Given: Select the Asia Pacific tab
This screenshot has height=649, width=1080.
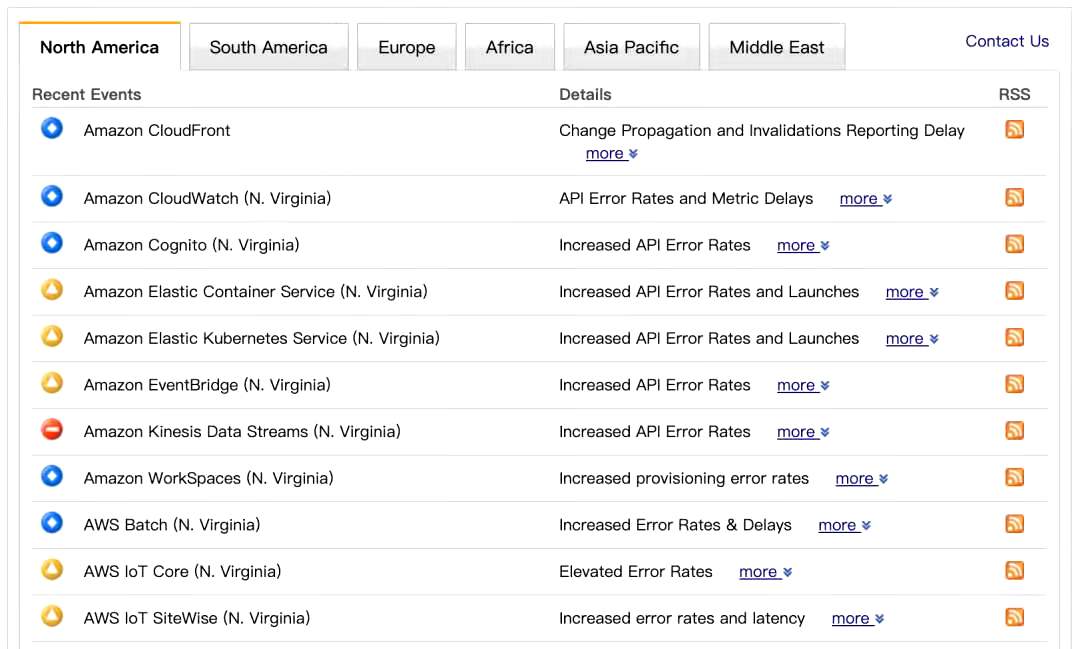Looking at the screenshot, I should click(631, 47).
